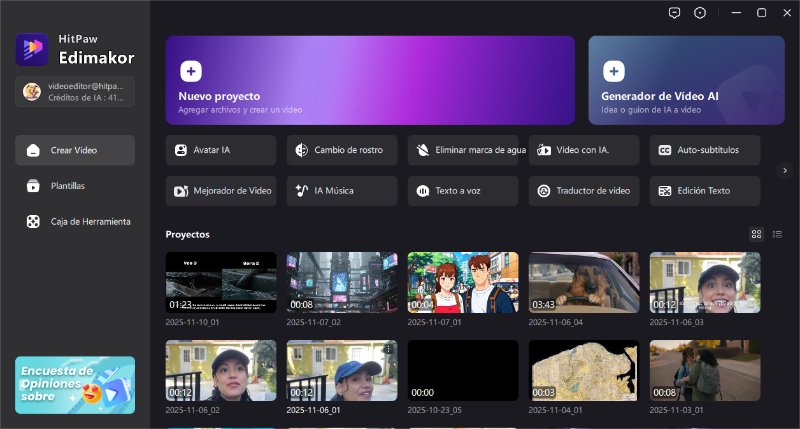Screen dimensions: 800x429
Task: Open map project thumbnail 2025-11-04_01
Action: (584, 370)
